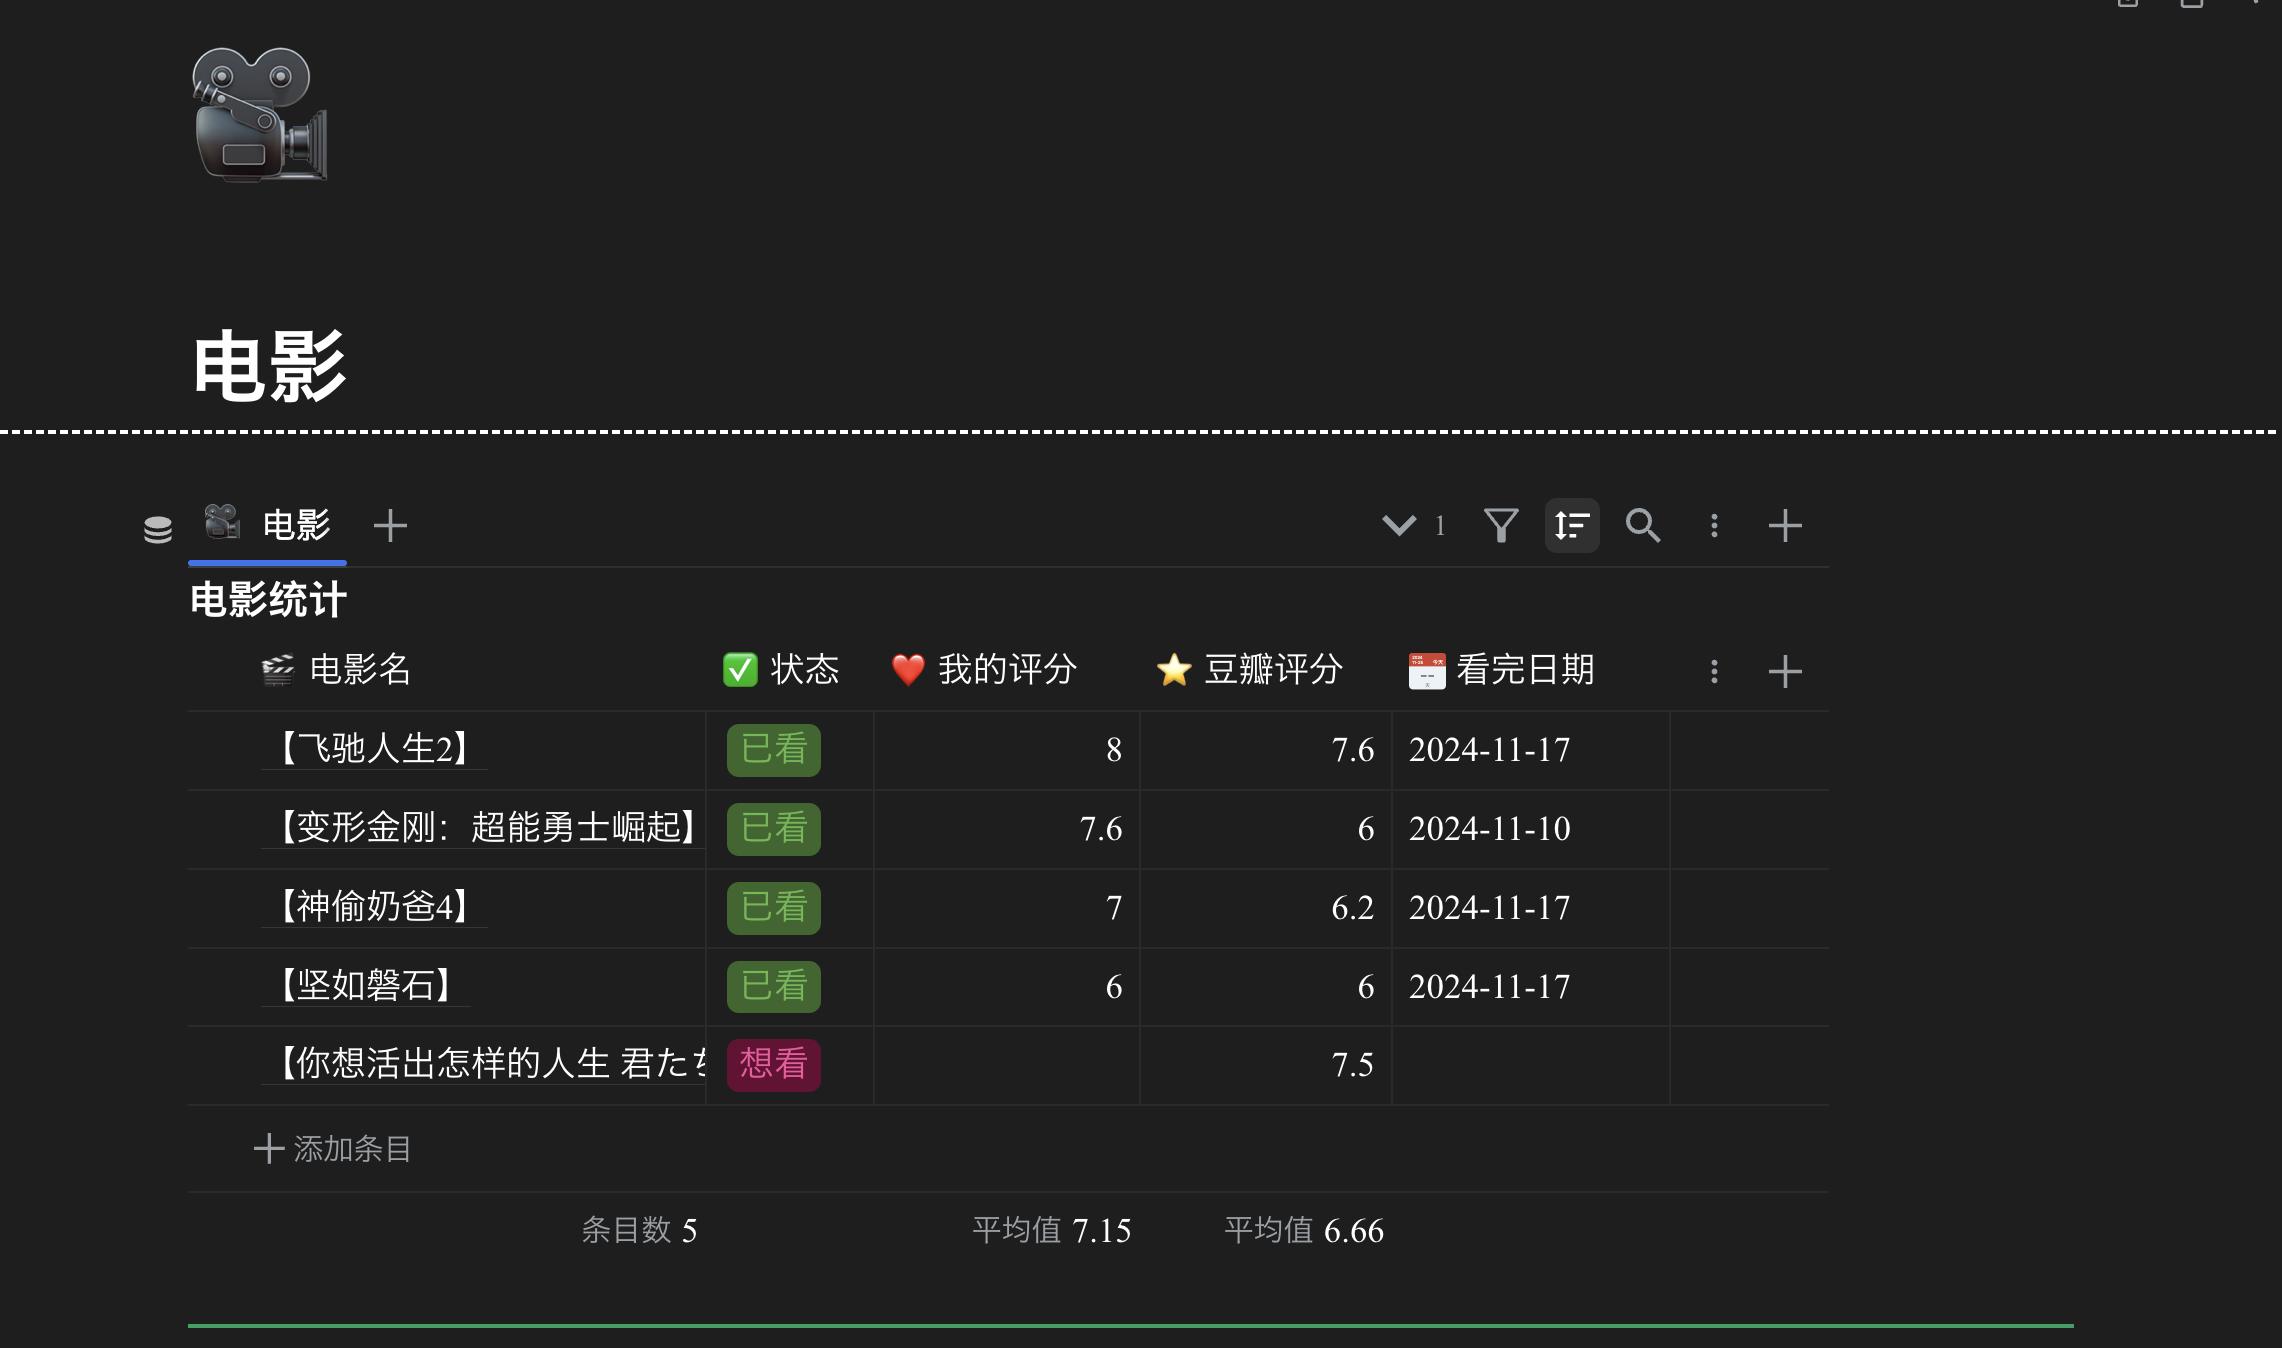Image resolution: width=2282 pixels, height=1348 pixels.
Task: Open the column options via the header three-dot menu
Action: click(x=1714, y=671)
